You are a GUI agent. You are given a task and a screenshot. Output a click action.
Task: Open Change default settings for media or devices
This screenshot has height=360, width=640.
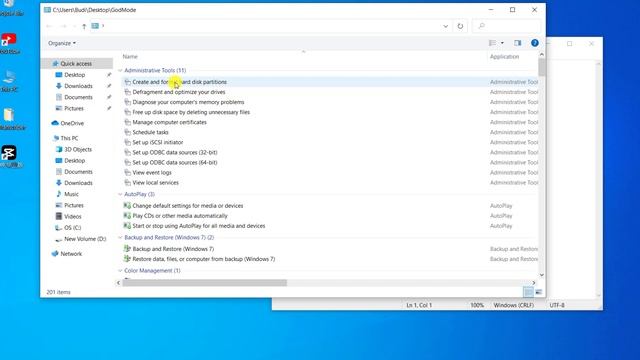tap(188, 206)
